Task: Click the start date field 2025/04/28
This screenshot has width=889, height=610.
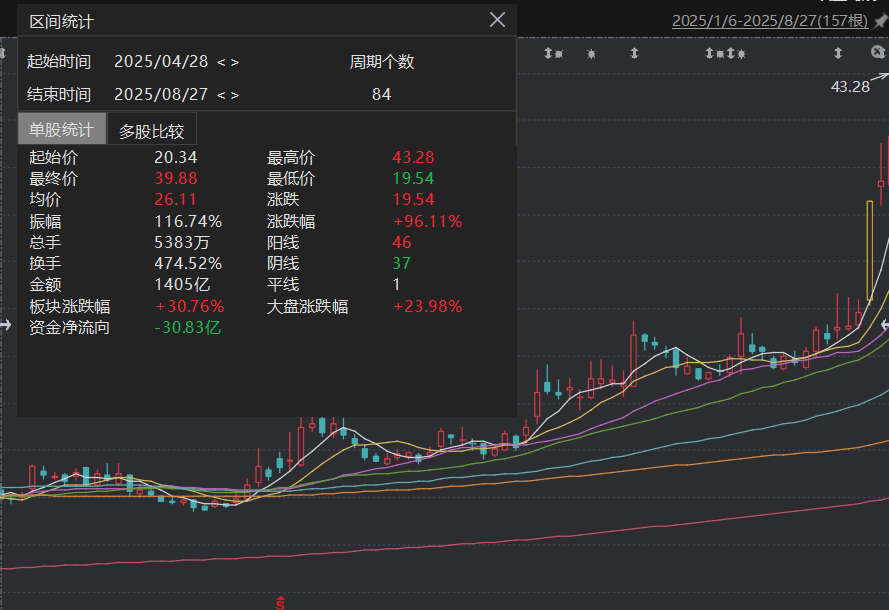Action: 161,62
